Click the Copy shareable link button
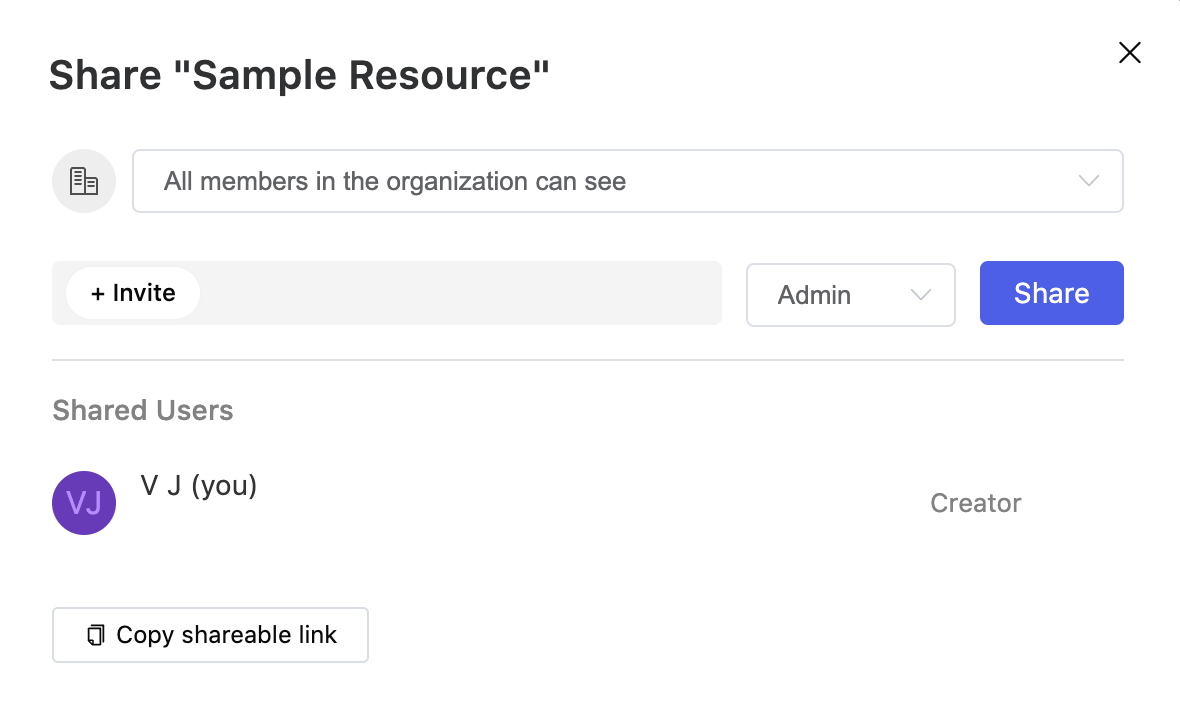This screenshot has height=714, width=1180. [210, 635]
